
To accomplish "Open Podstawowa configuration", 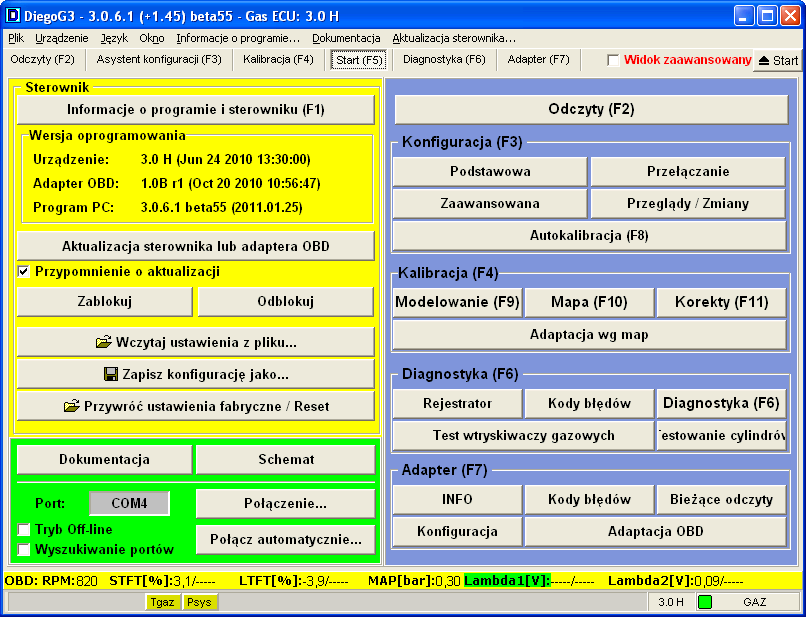I will point(490,171).
